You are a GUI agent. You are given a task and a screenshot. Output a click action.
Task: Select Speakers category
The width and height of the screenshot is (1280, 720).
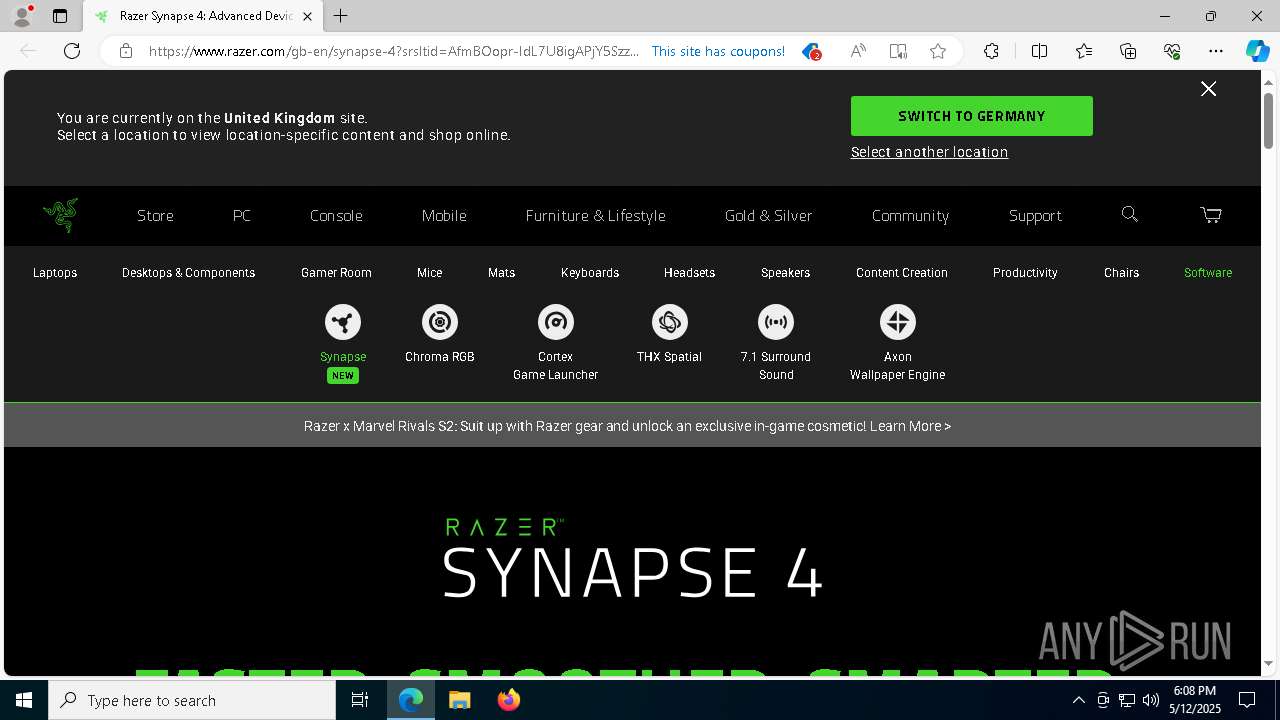point(785,272)
